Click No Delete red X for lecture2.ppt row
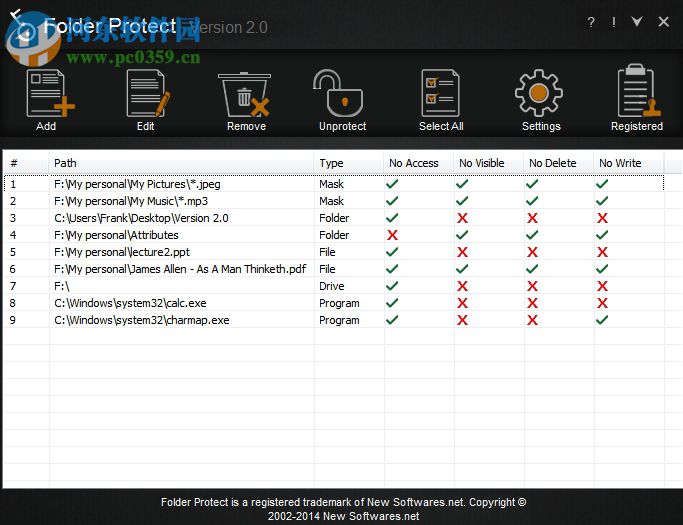Viewport: 683px width, 525px height. 532,252
